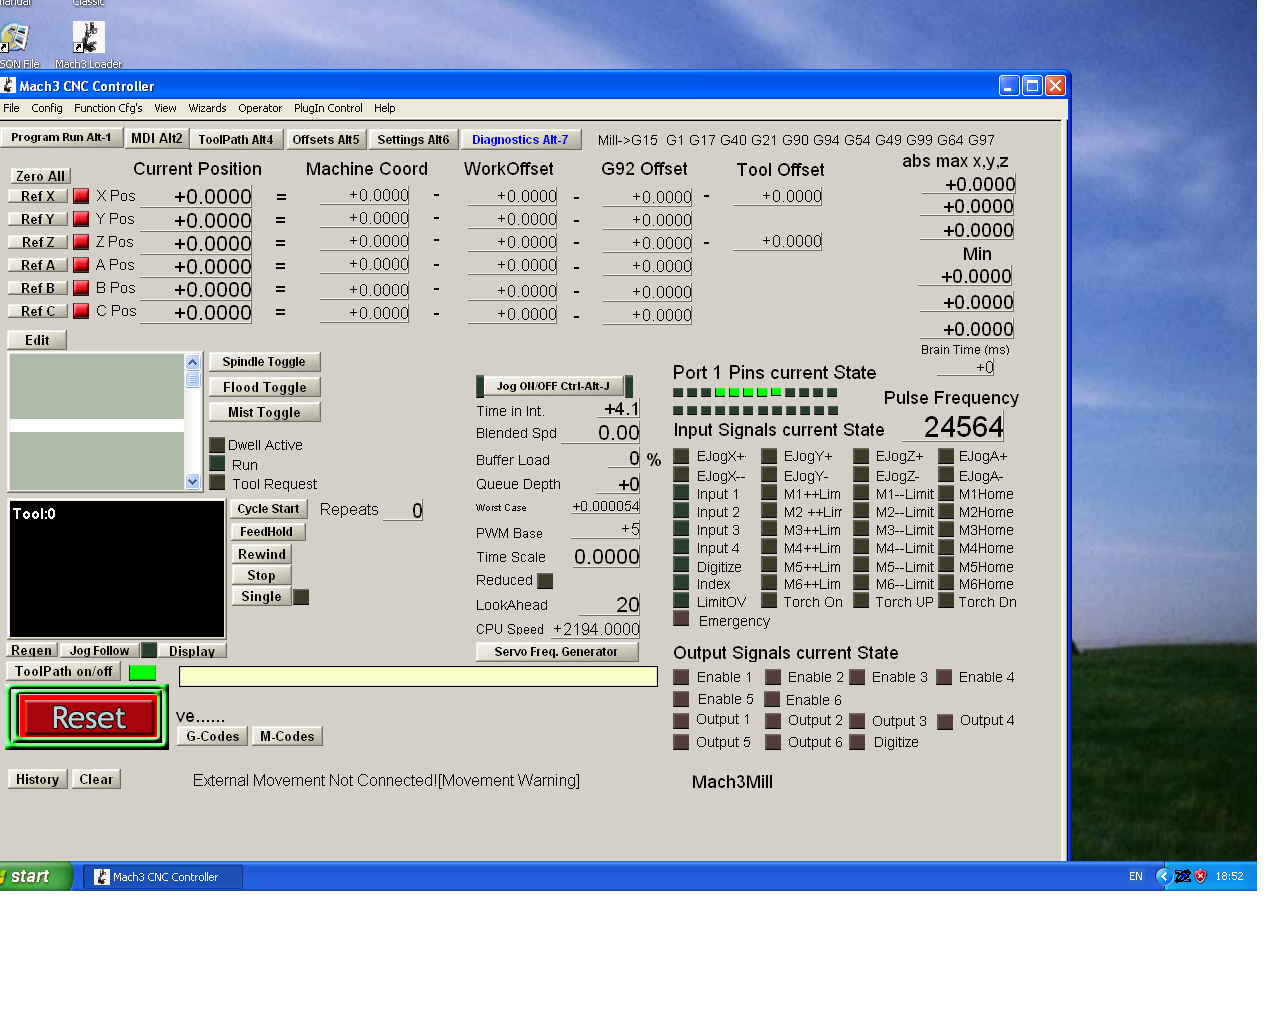Expand hidden tray icons chevron
This screenshot has height=1024, width=1280.
1163,876
